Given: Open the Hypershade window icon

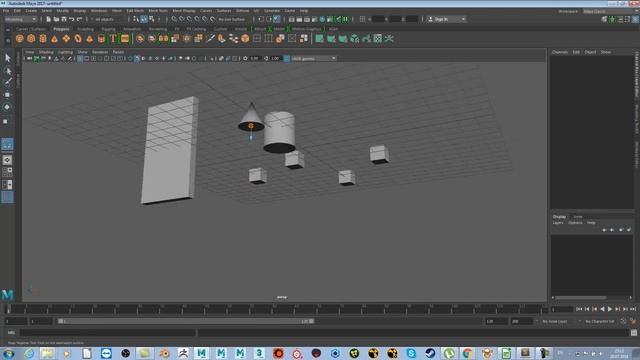Looking at the screenshot, I should pos(322,19).
